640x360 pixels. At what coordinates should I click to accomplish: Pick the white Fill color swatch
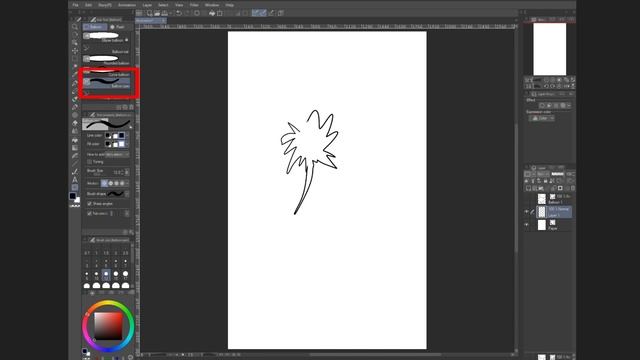122,144
